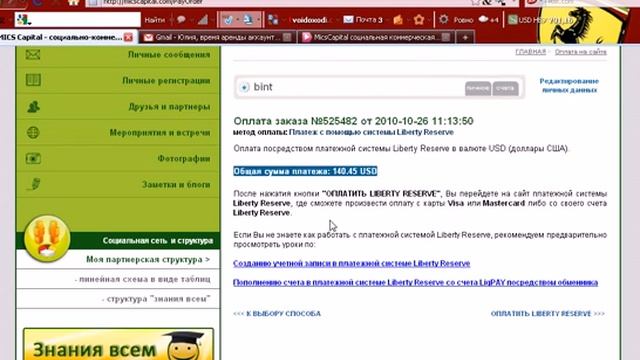
Task: Click the Знания всем banner
Action: (118, 344)
